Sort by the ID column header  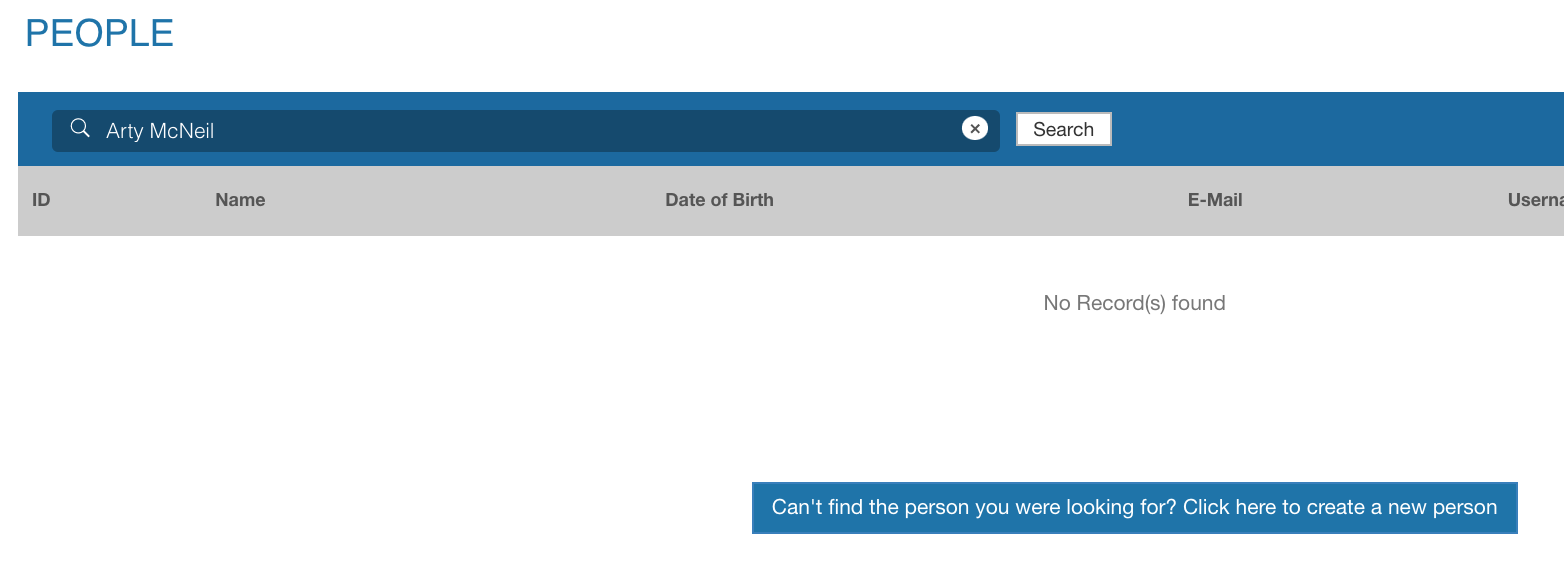[41, 200]
